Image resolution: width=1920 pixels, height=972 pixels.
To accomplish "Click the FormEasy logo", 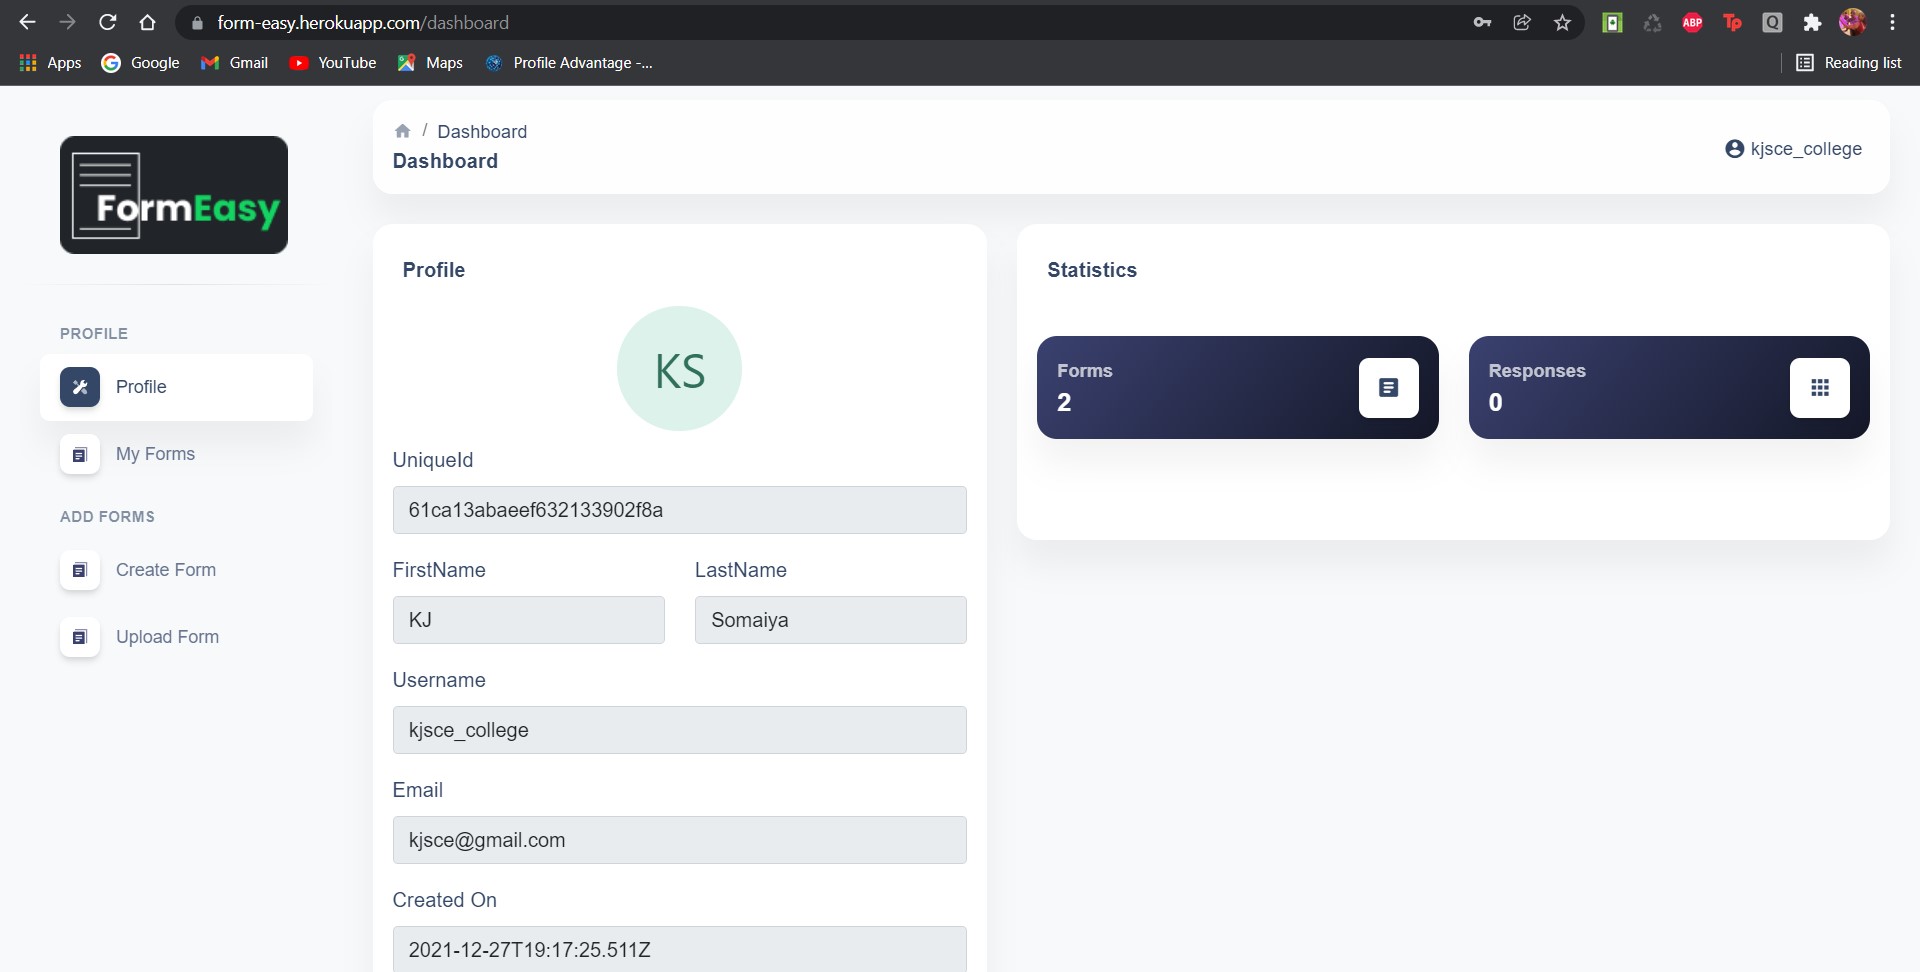I will coord(174,194).
